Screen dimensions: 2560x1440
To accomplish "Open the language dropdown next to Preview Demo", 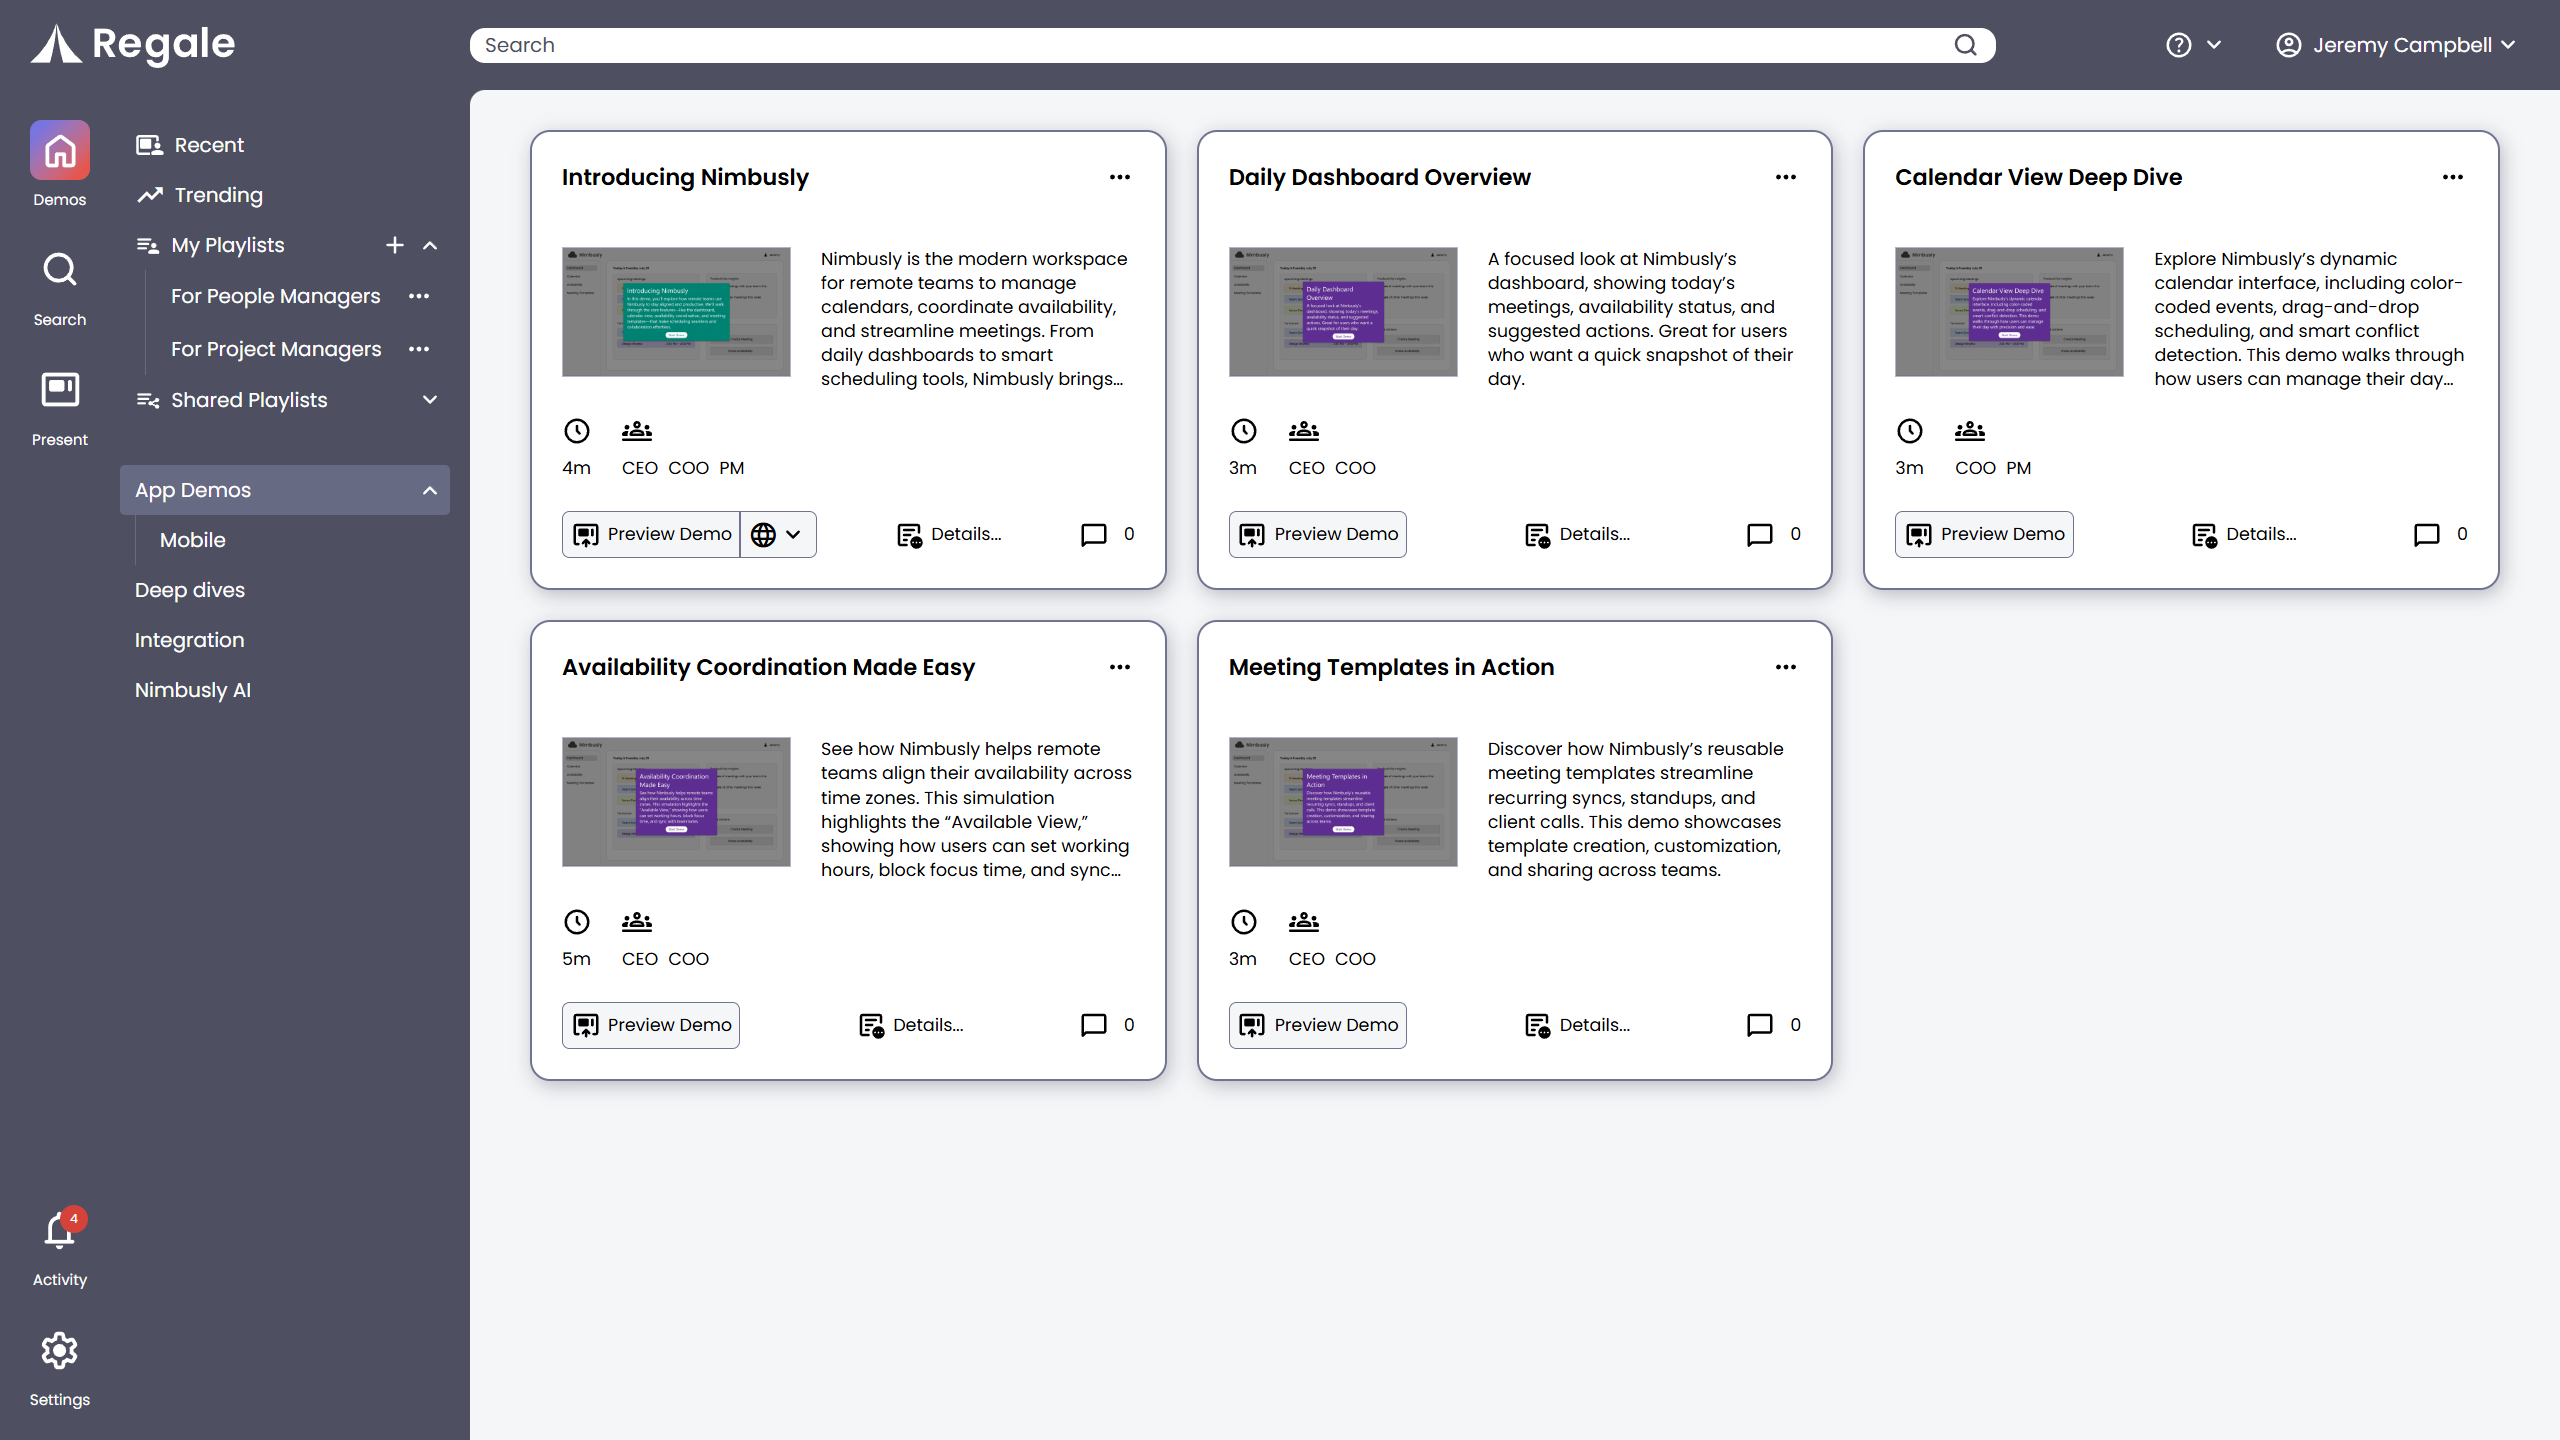I will (778, 534).
